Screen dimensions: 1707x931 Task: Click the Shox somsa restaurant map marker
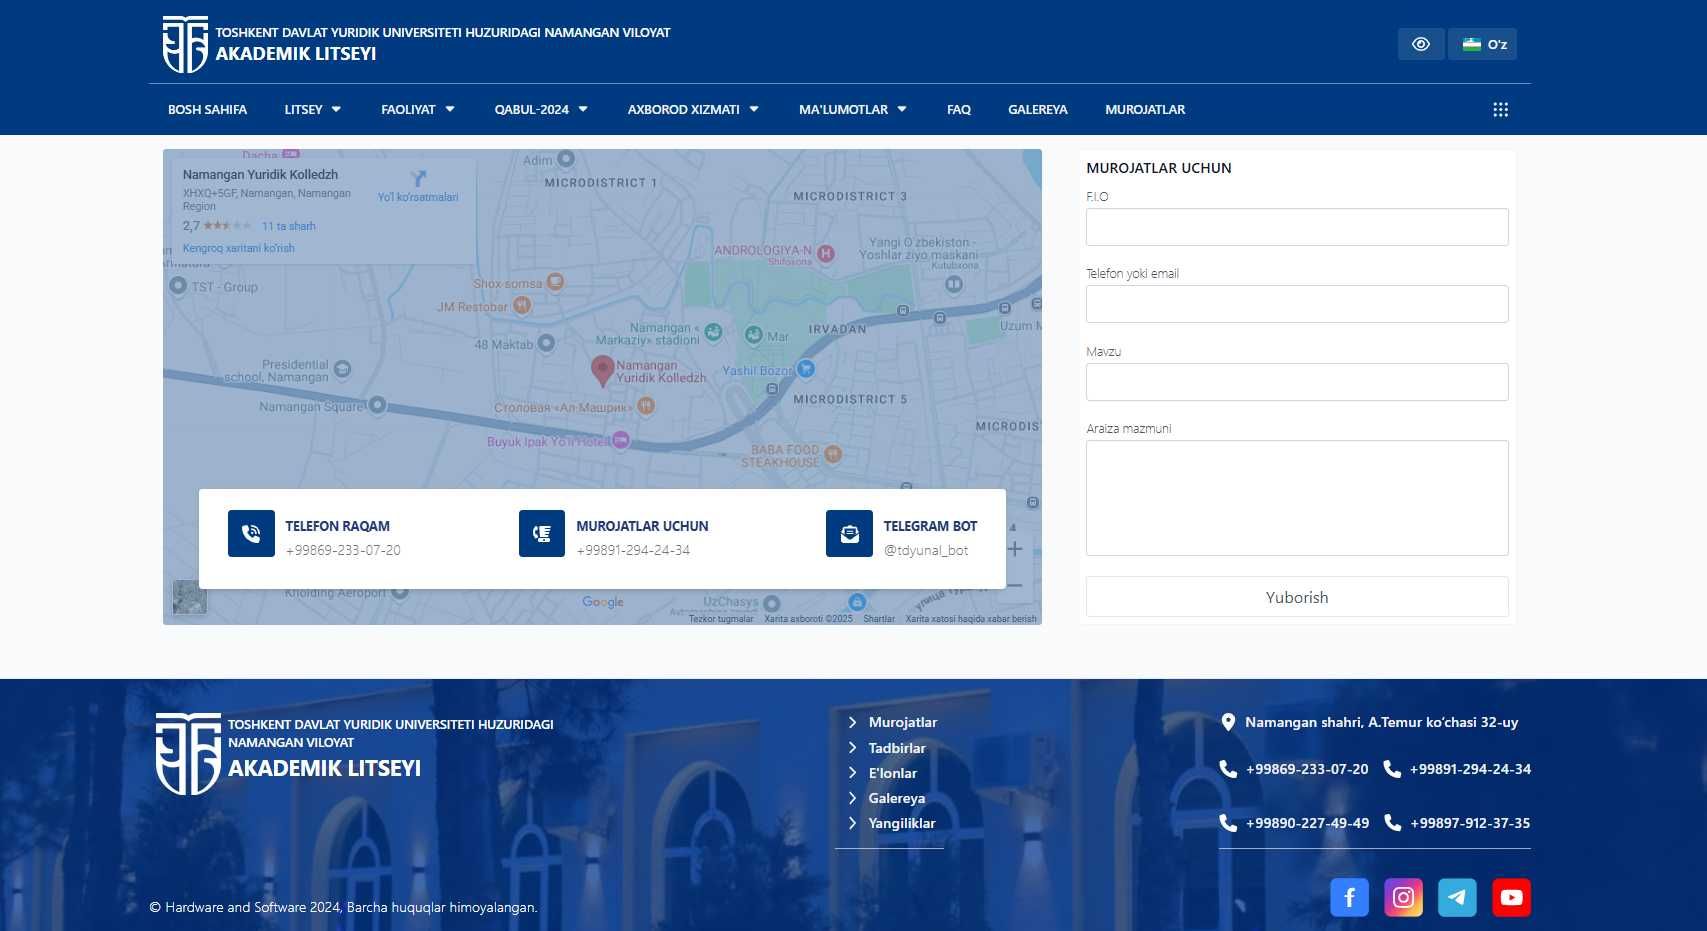[555, 282]
